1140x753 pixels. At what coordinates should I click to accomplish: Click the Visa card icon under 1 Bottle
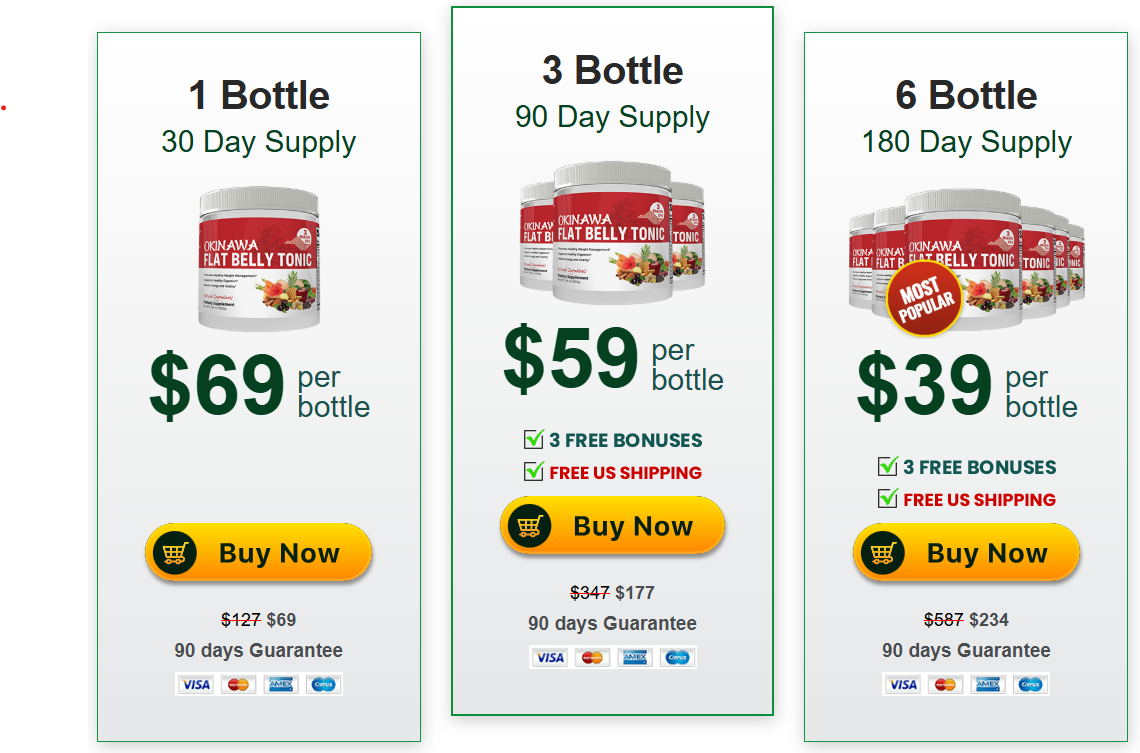tap(196, 684)
